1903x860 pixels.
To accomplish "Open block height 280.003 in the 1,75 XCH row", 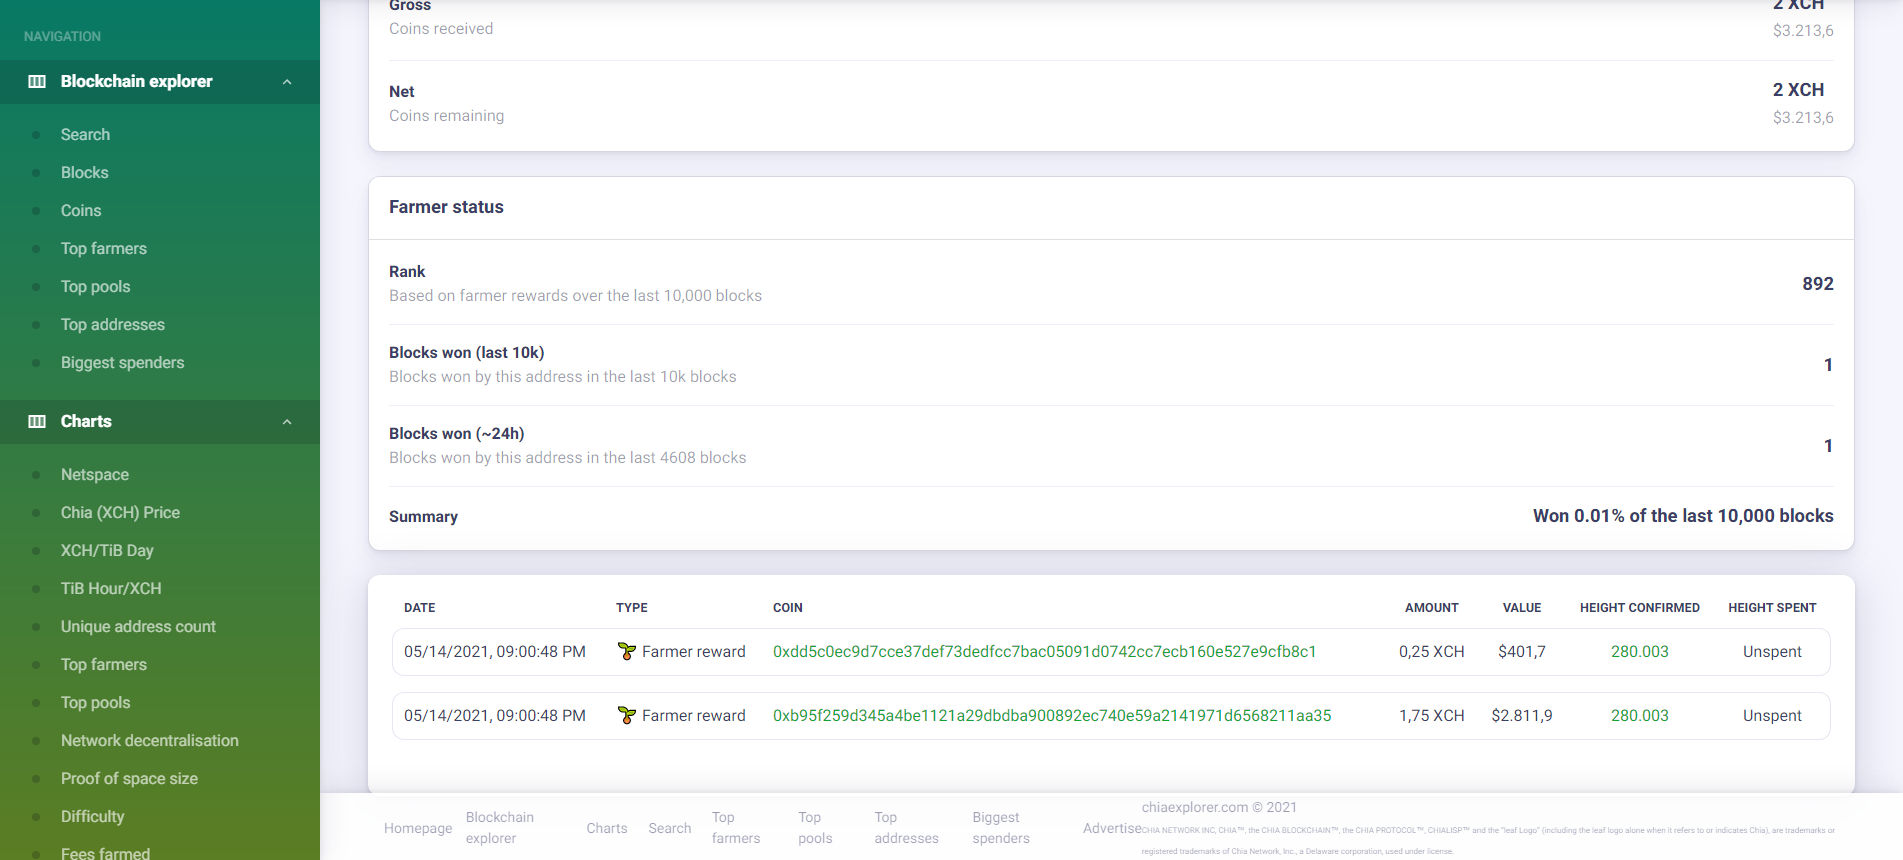I will [x=1640, y=715].
